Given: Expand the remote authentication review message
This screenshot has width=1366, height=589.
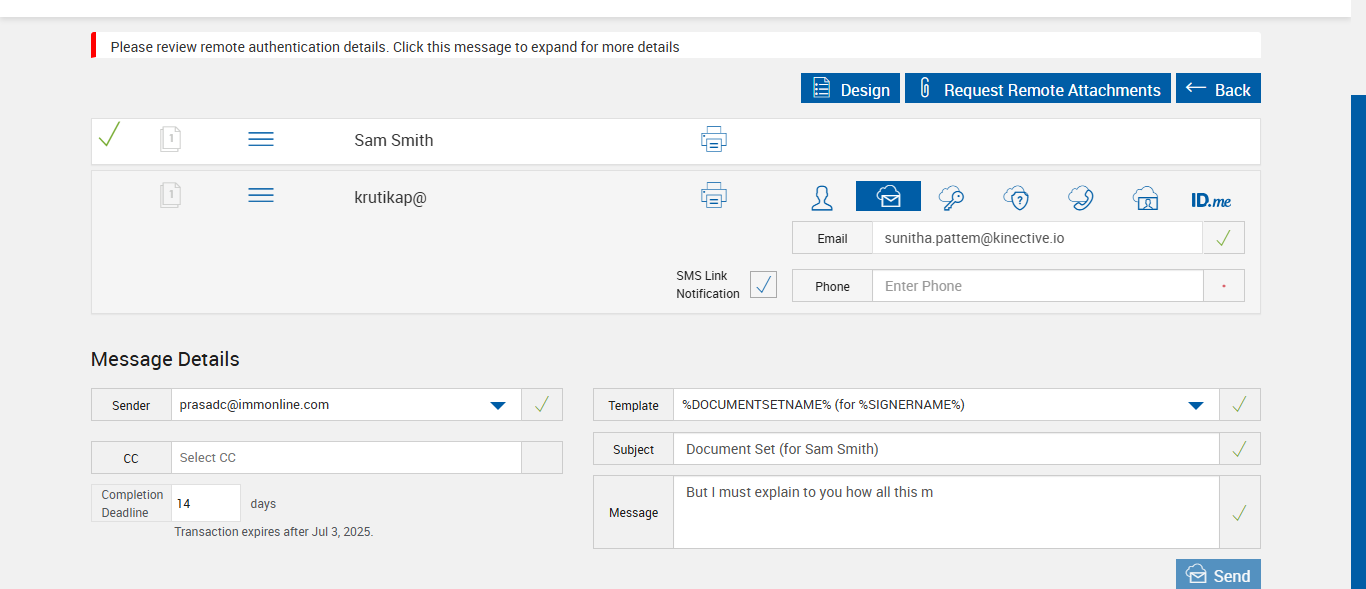Looking at the screenshot, I should (x=394, y=47).
